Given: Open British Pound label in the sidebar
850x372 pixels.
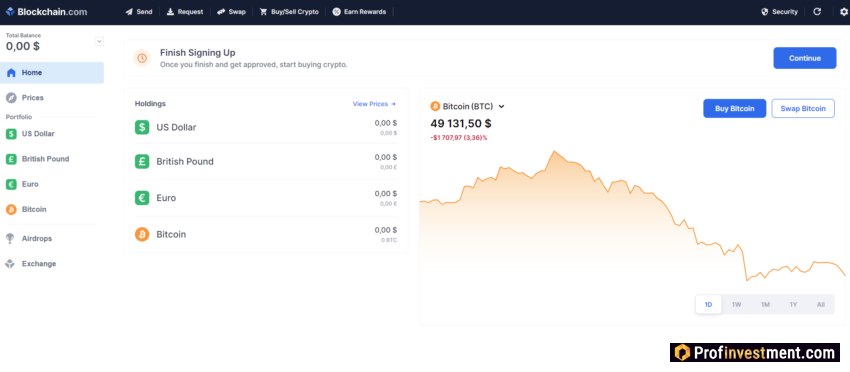Looking at the screenshot, I should tap(46, 159).
